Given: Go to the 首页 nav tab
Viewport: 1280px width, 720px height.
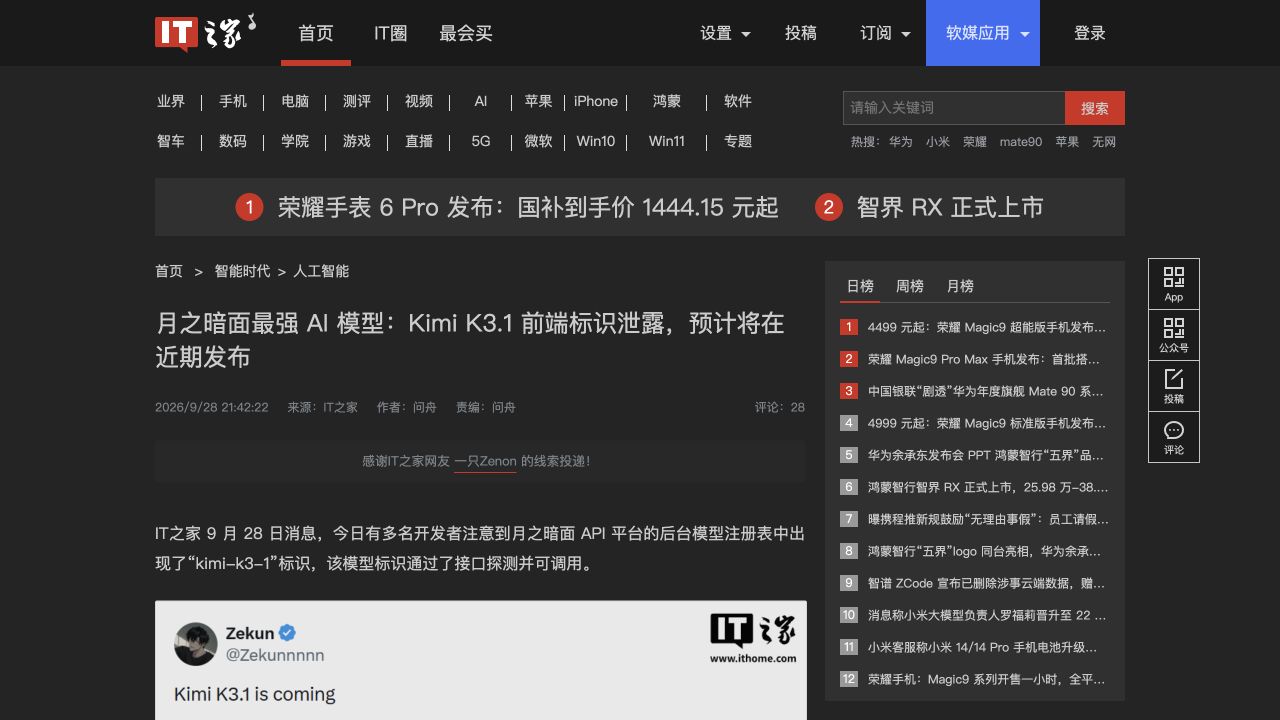Looking at the screenshot, I should [x=316, y=33].
